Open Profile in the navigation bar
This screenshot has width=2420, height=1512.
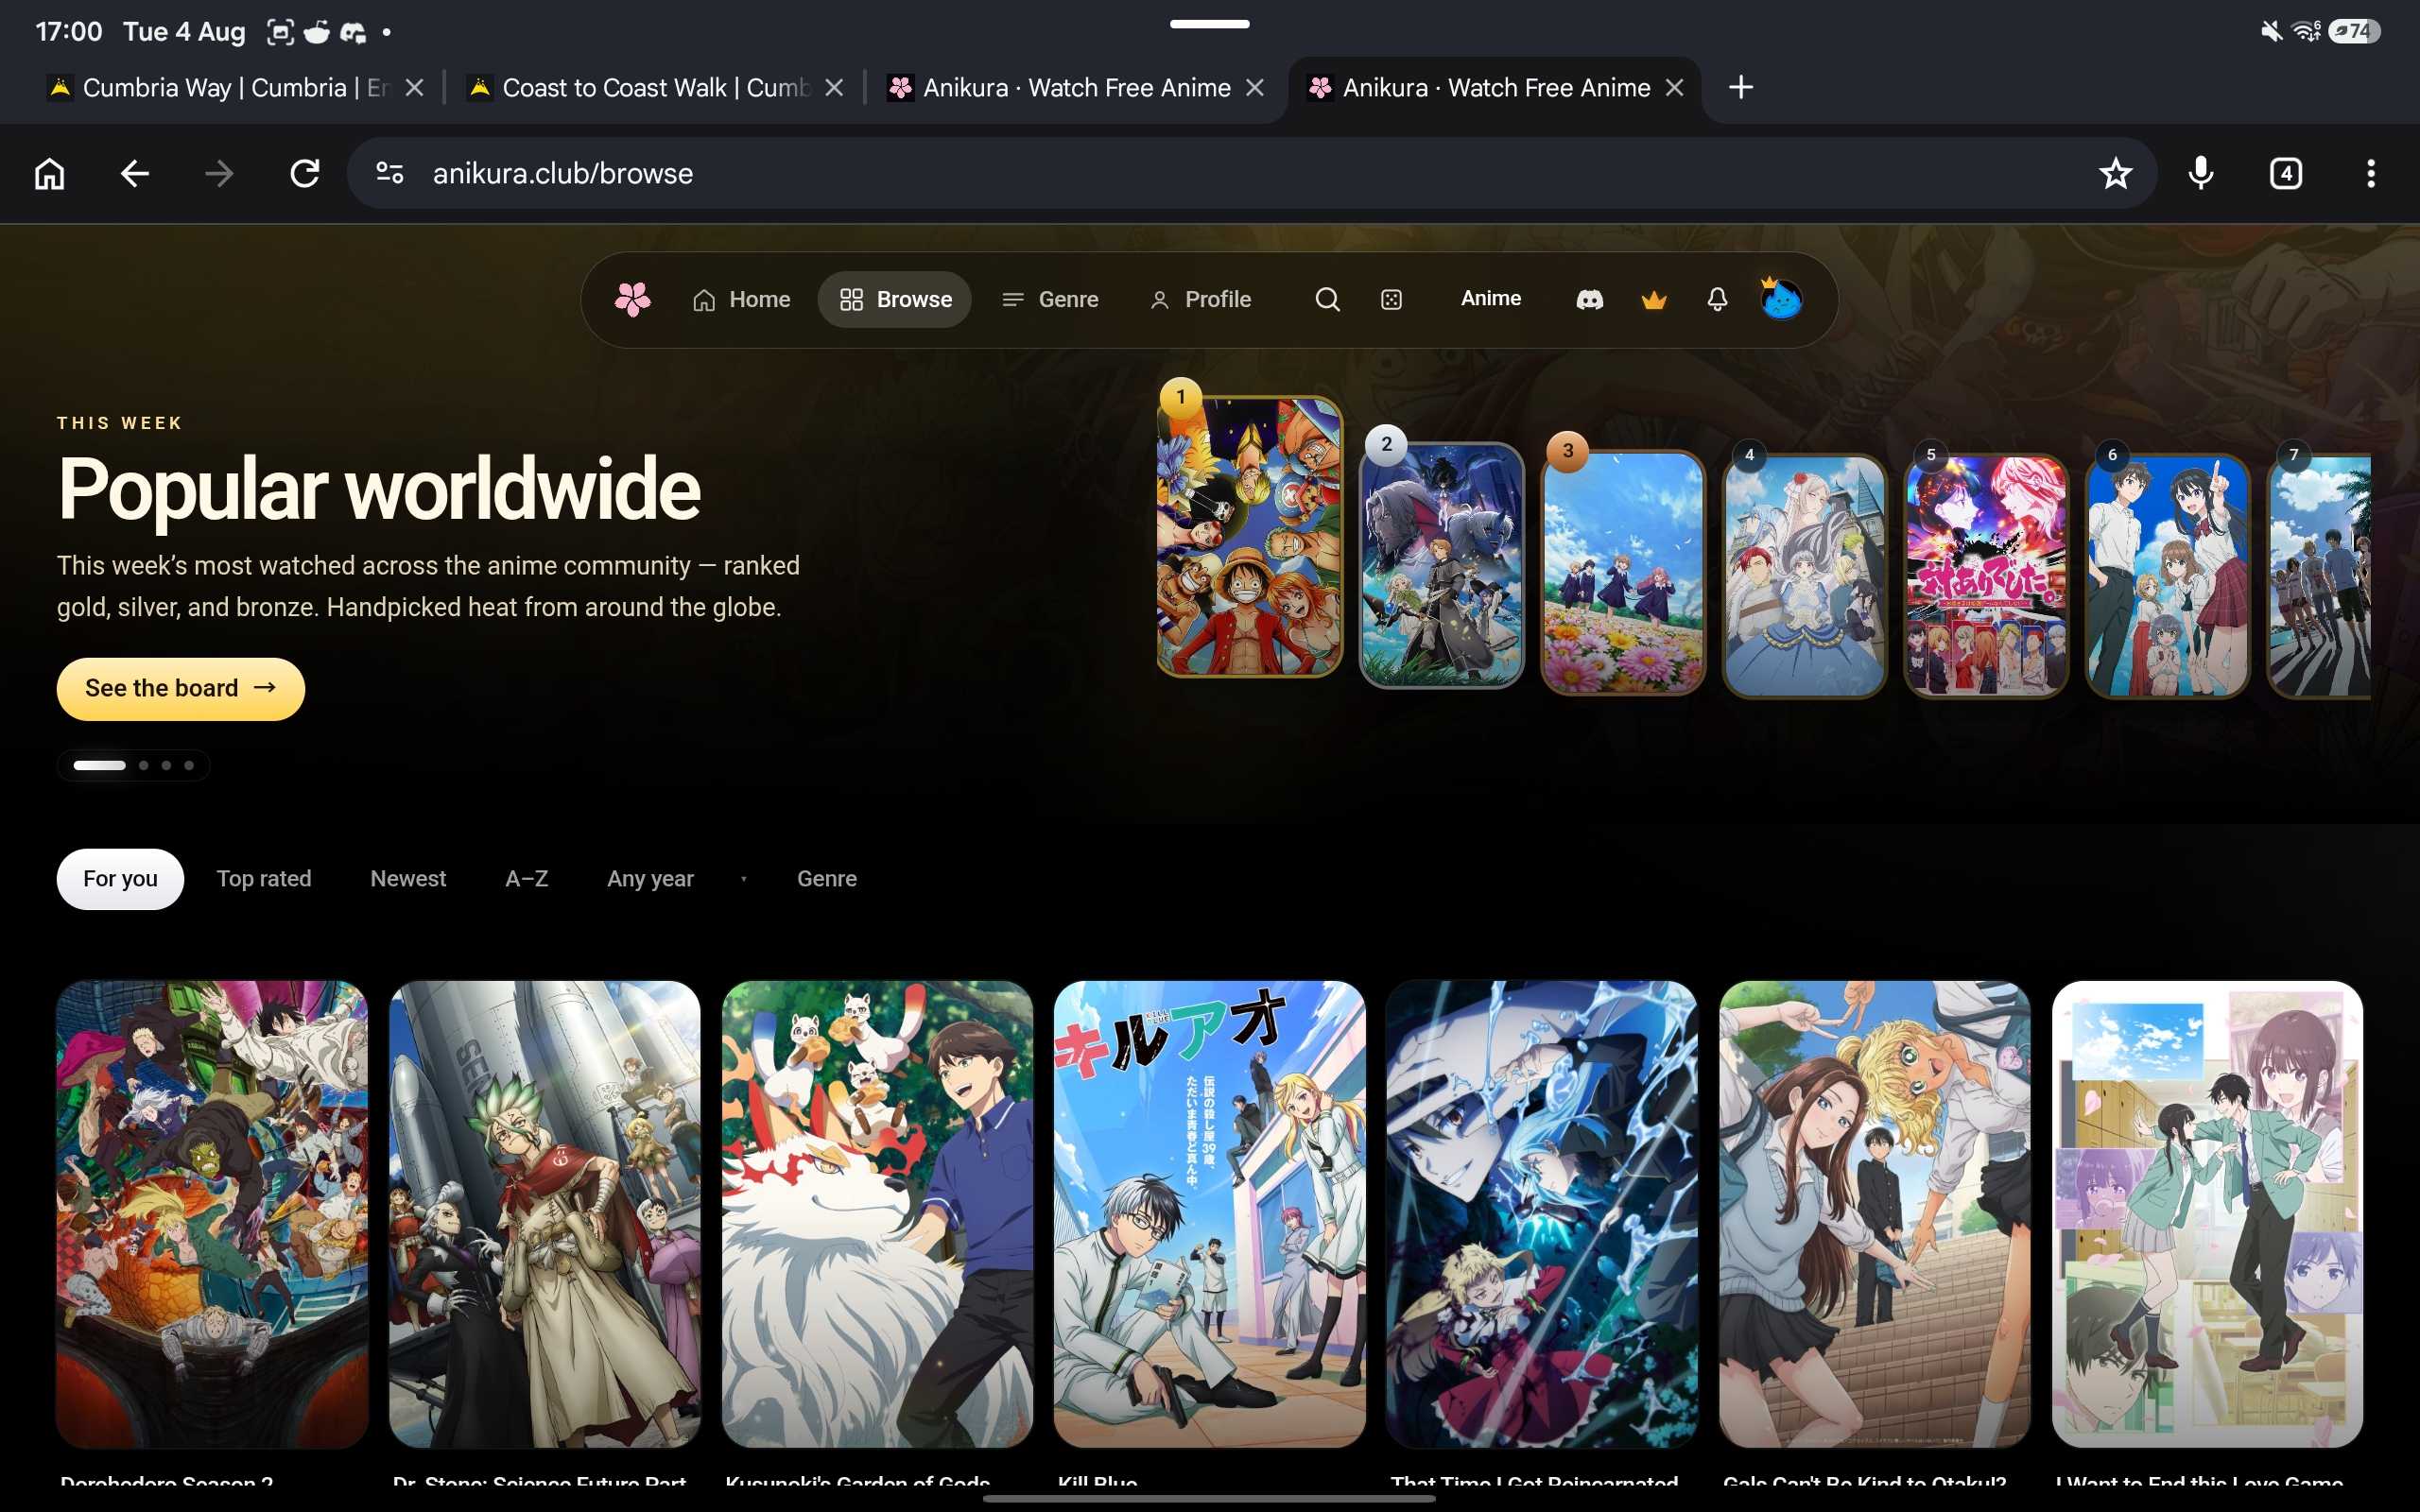pyautogui.click(x=1200, y=299)
